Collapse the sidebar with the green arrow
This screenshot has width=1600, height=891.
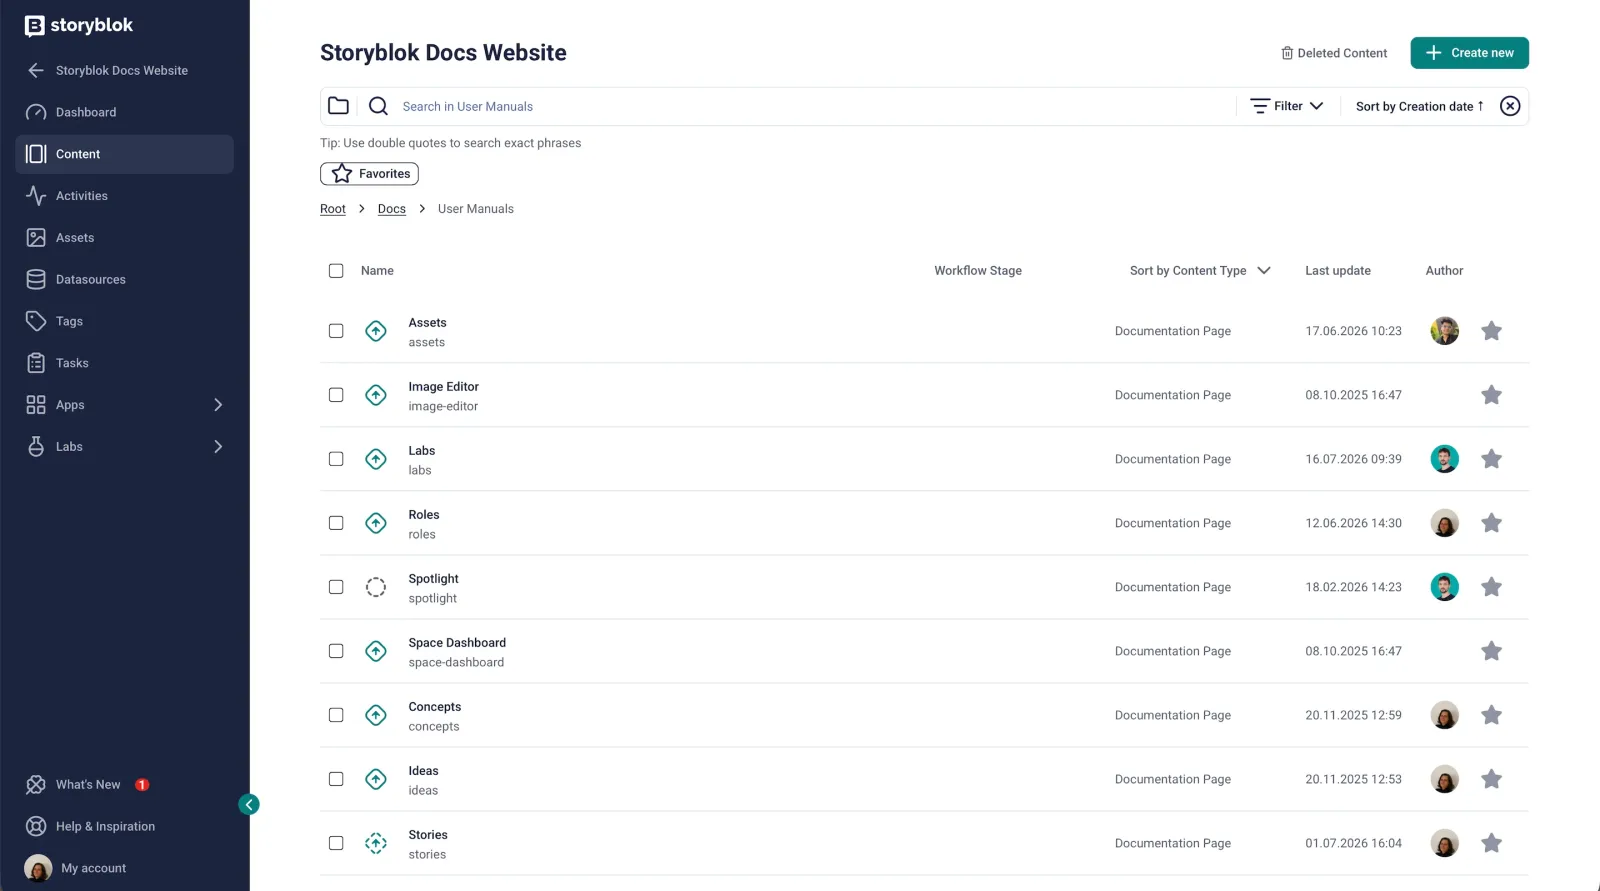[249, 804]
